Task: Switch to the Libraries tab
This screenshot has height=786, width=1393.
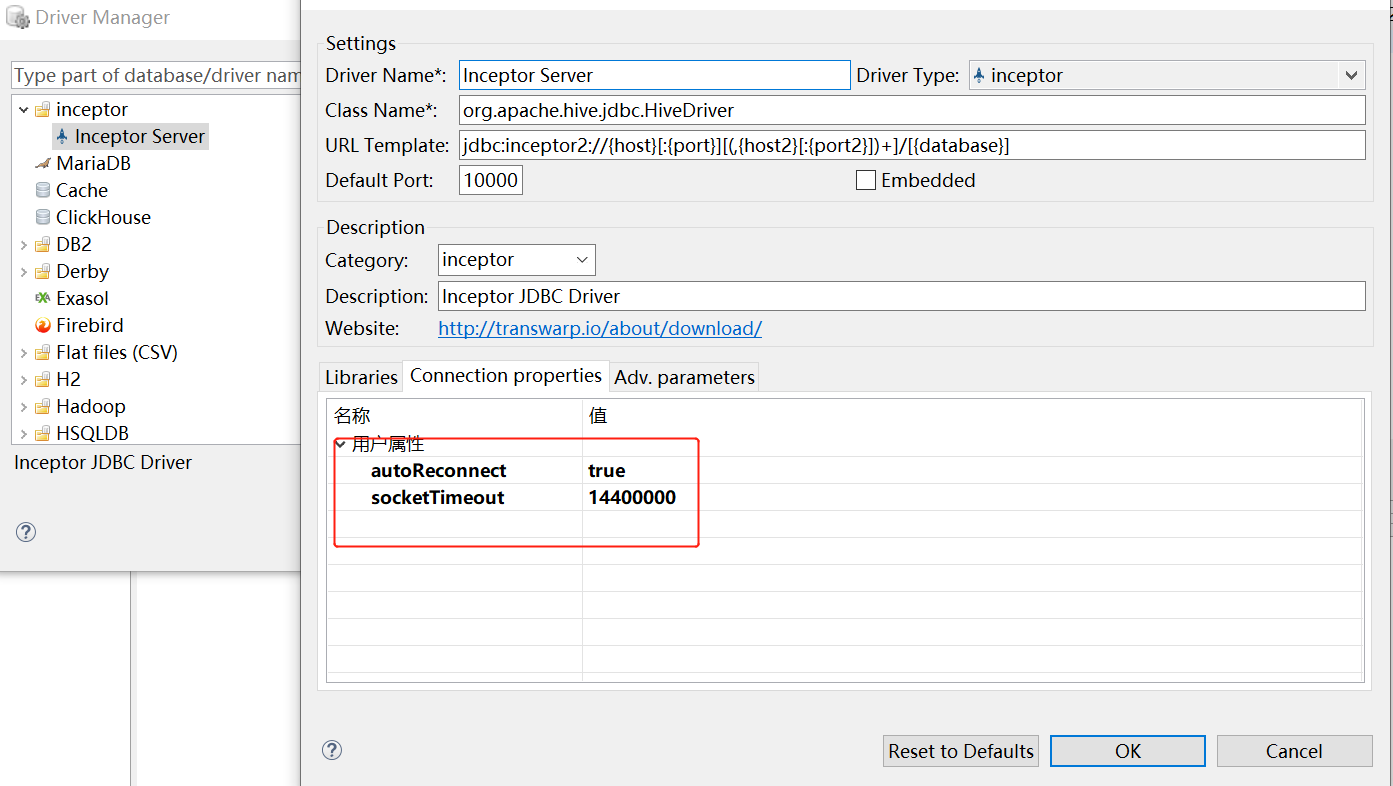Action: 361,377
